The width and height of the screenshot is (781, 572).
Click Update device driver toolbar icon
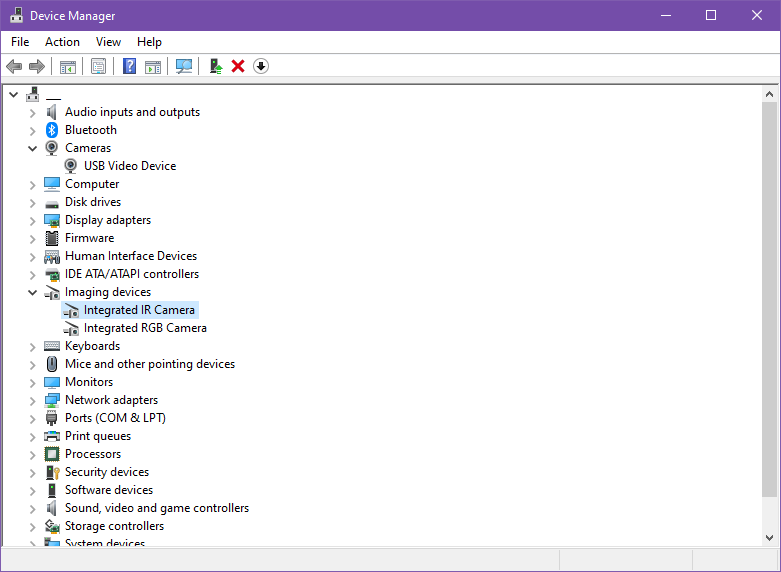[x=216, y=66]
